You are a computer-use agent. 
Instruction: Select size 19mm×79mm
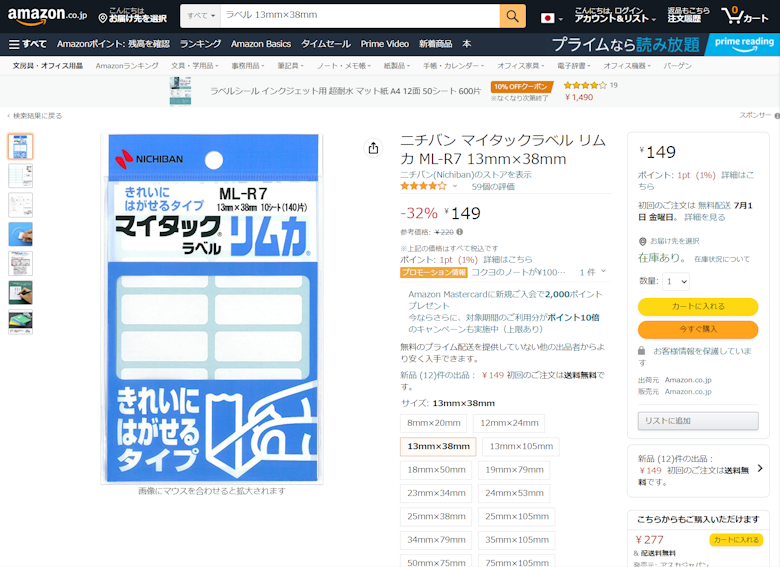[514, 470]
